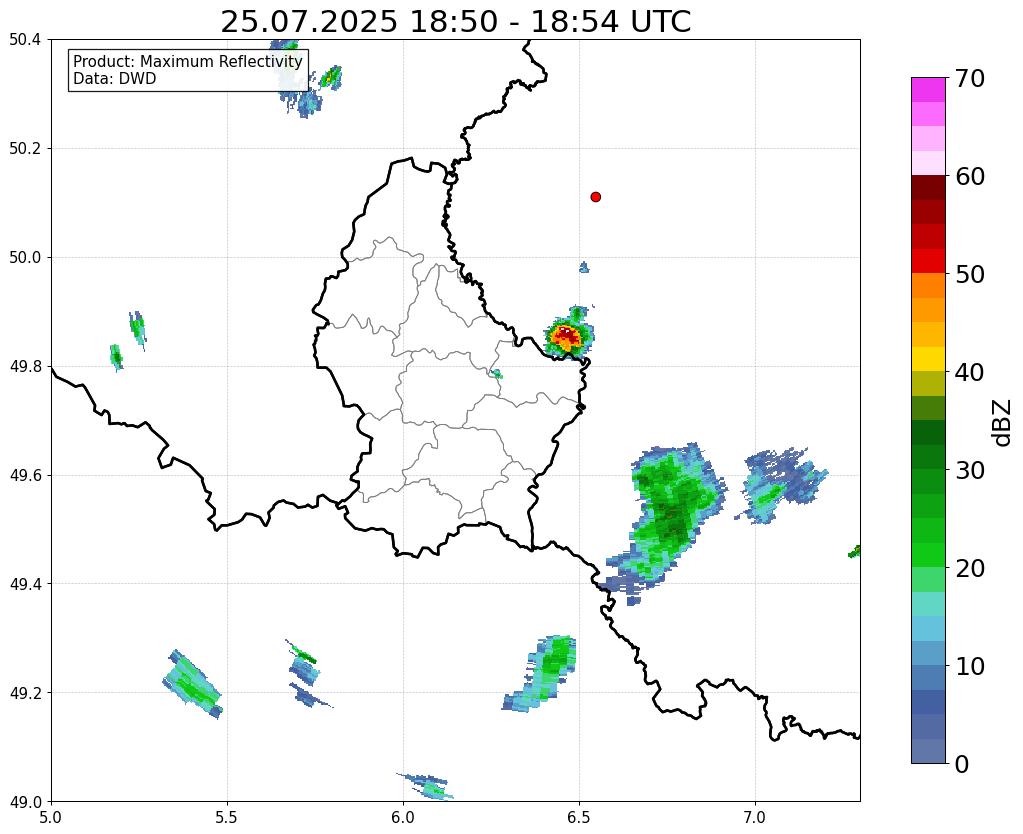Click the latitude tick label "49.0"

tap(25, 802)
